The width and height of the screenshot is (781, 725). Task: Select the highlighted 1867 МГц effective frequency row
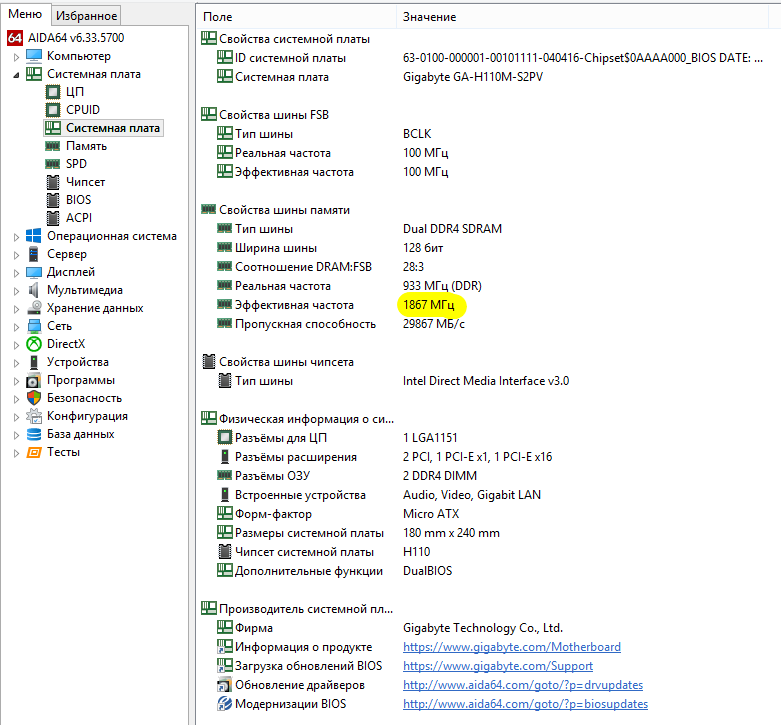429,305
